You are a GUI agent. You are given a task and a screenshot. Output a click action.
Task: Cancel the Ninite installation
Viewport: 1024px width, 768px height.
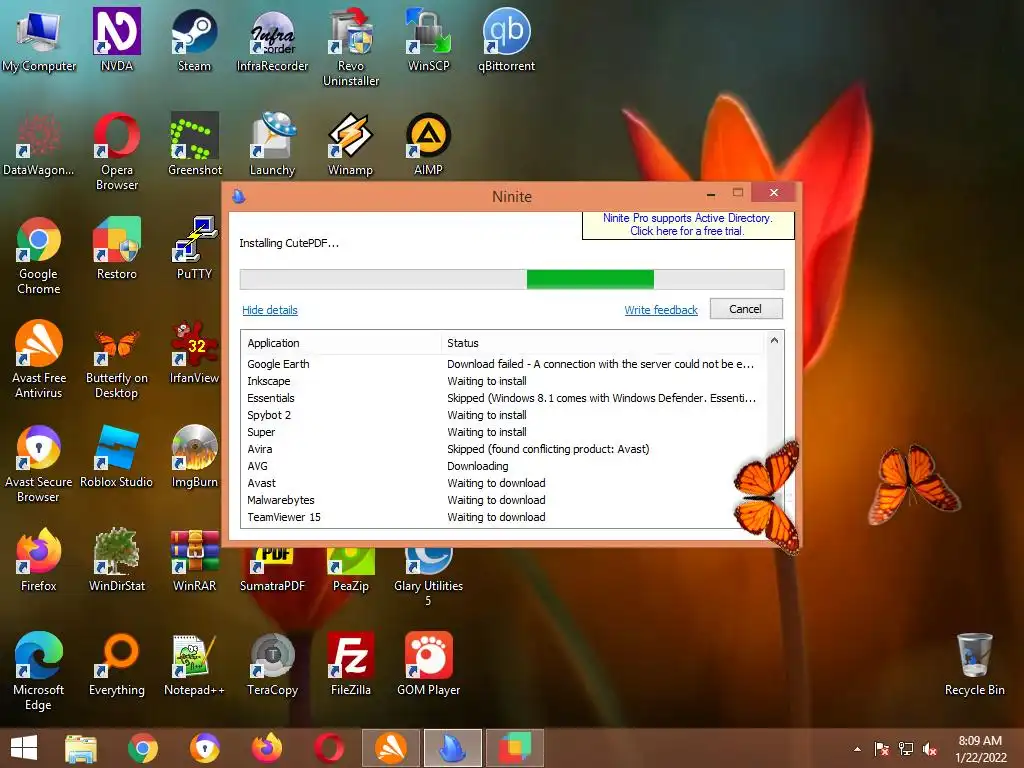[746, 309]
